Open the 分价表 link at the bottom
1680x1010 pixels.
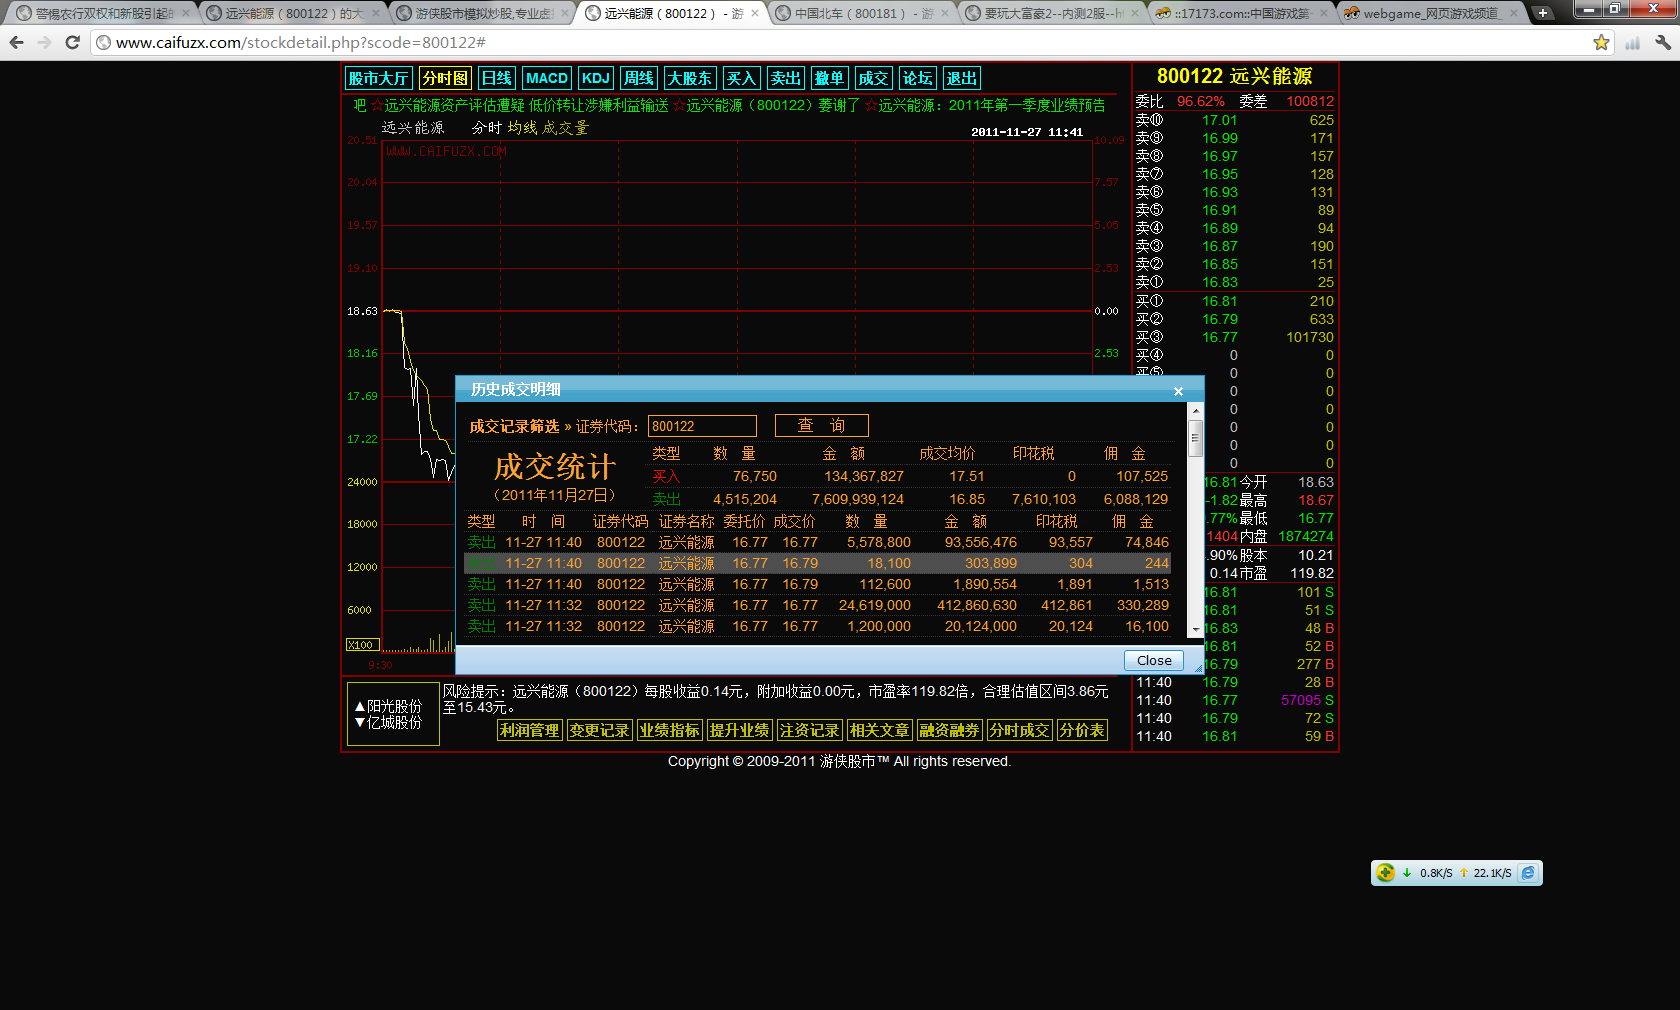tap(1082, 730)
